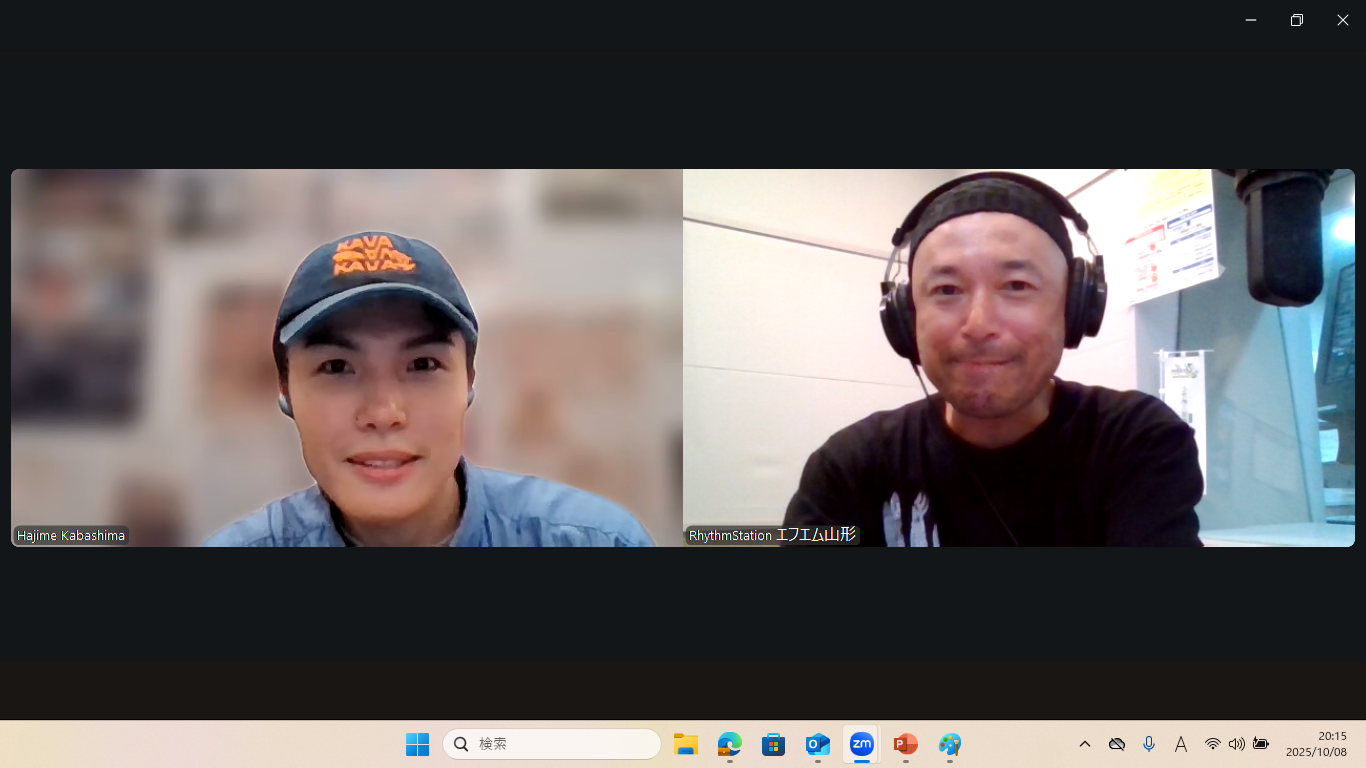The width and height of the screenshot is (1366, 768).
Task: Restore down the Zoom meeting window
Action: click(1297, 20)
